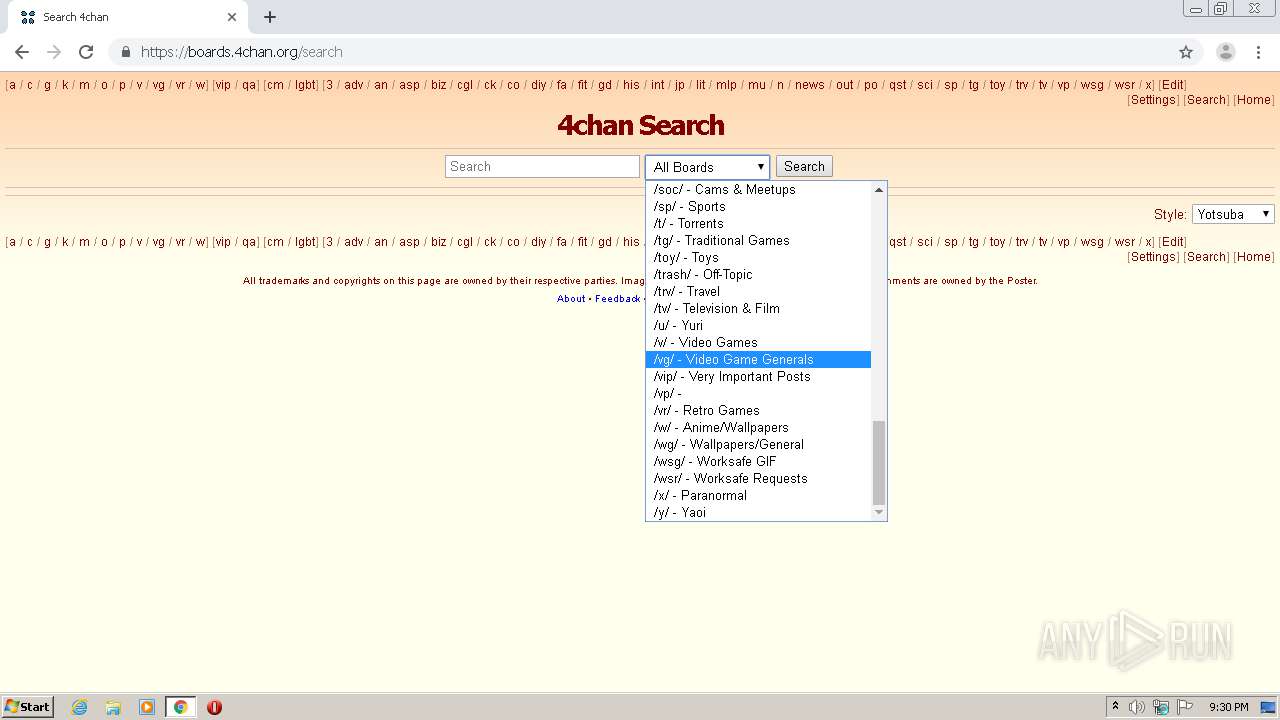This screenshot has height=720, width=1280.
Task: Select /y/ - Yaoi option
Action: (758, 512)
